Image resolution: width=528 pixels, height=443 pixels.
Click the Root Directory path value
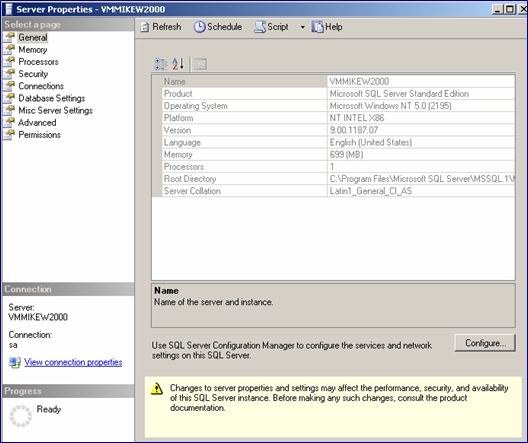pos(422,179)
